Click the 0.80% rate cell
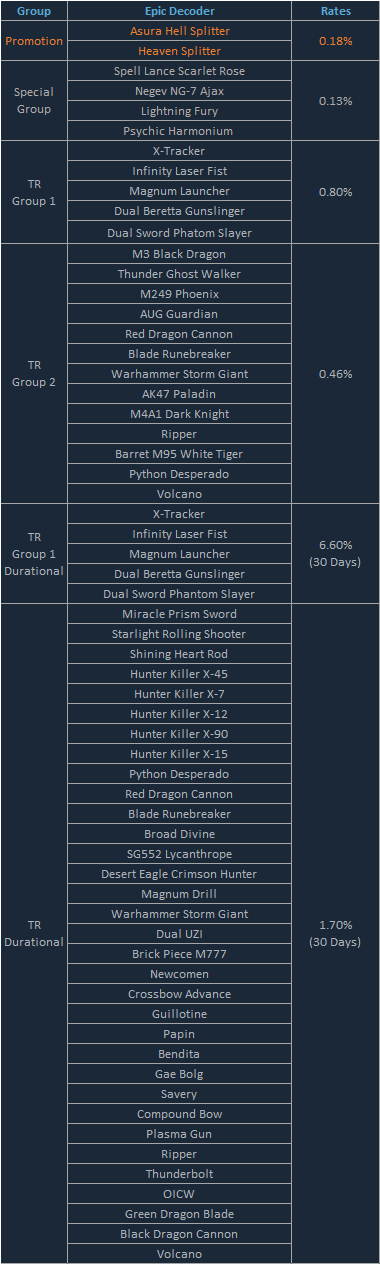 [335, 192]
